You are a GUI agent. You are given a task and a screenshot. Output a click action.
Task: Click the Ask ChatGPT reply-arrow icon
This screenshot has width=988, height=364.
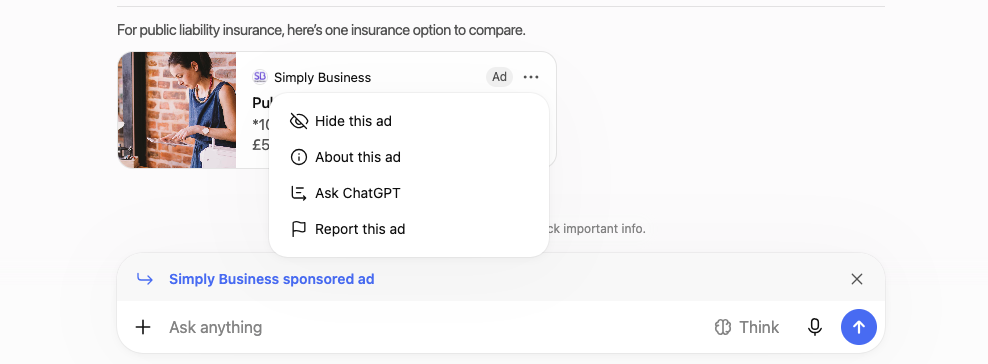coord(299,193)
